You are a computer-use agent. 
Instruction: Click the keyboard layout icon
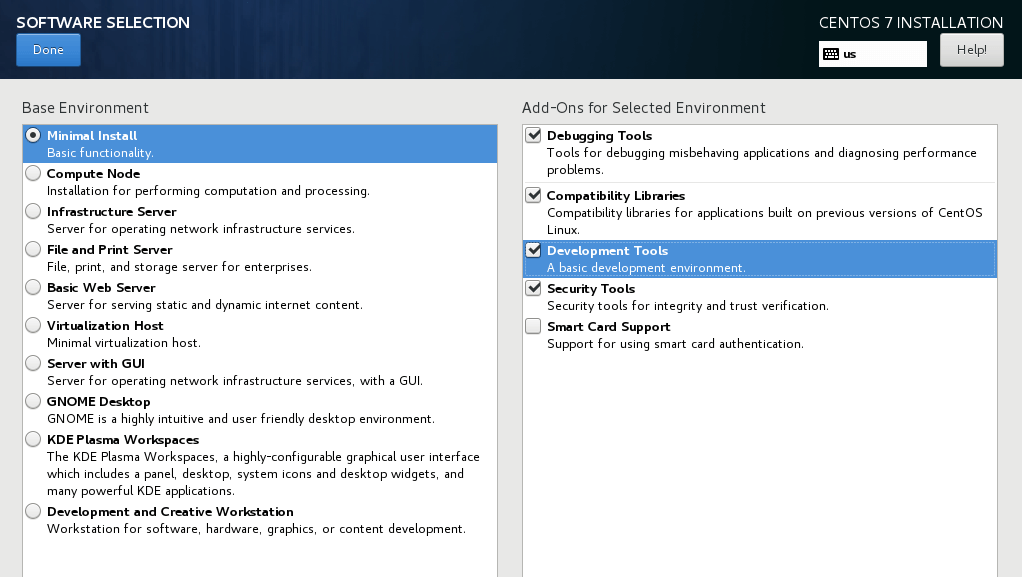coord(830,54)
